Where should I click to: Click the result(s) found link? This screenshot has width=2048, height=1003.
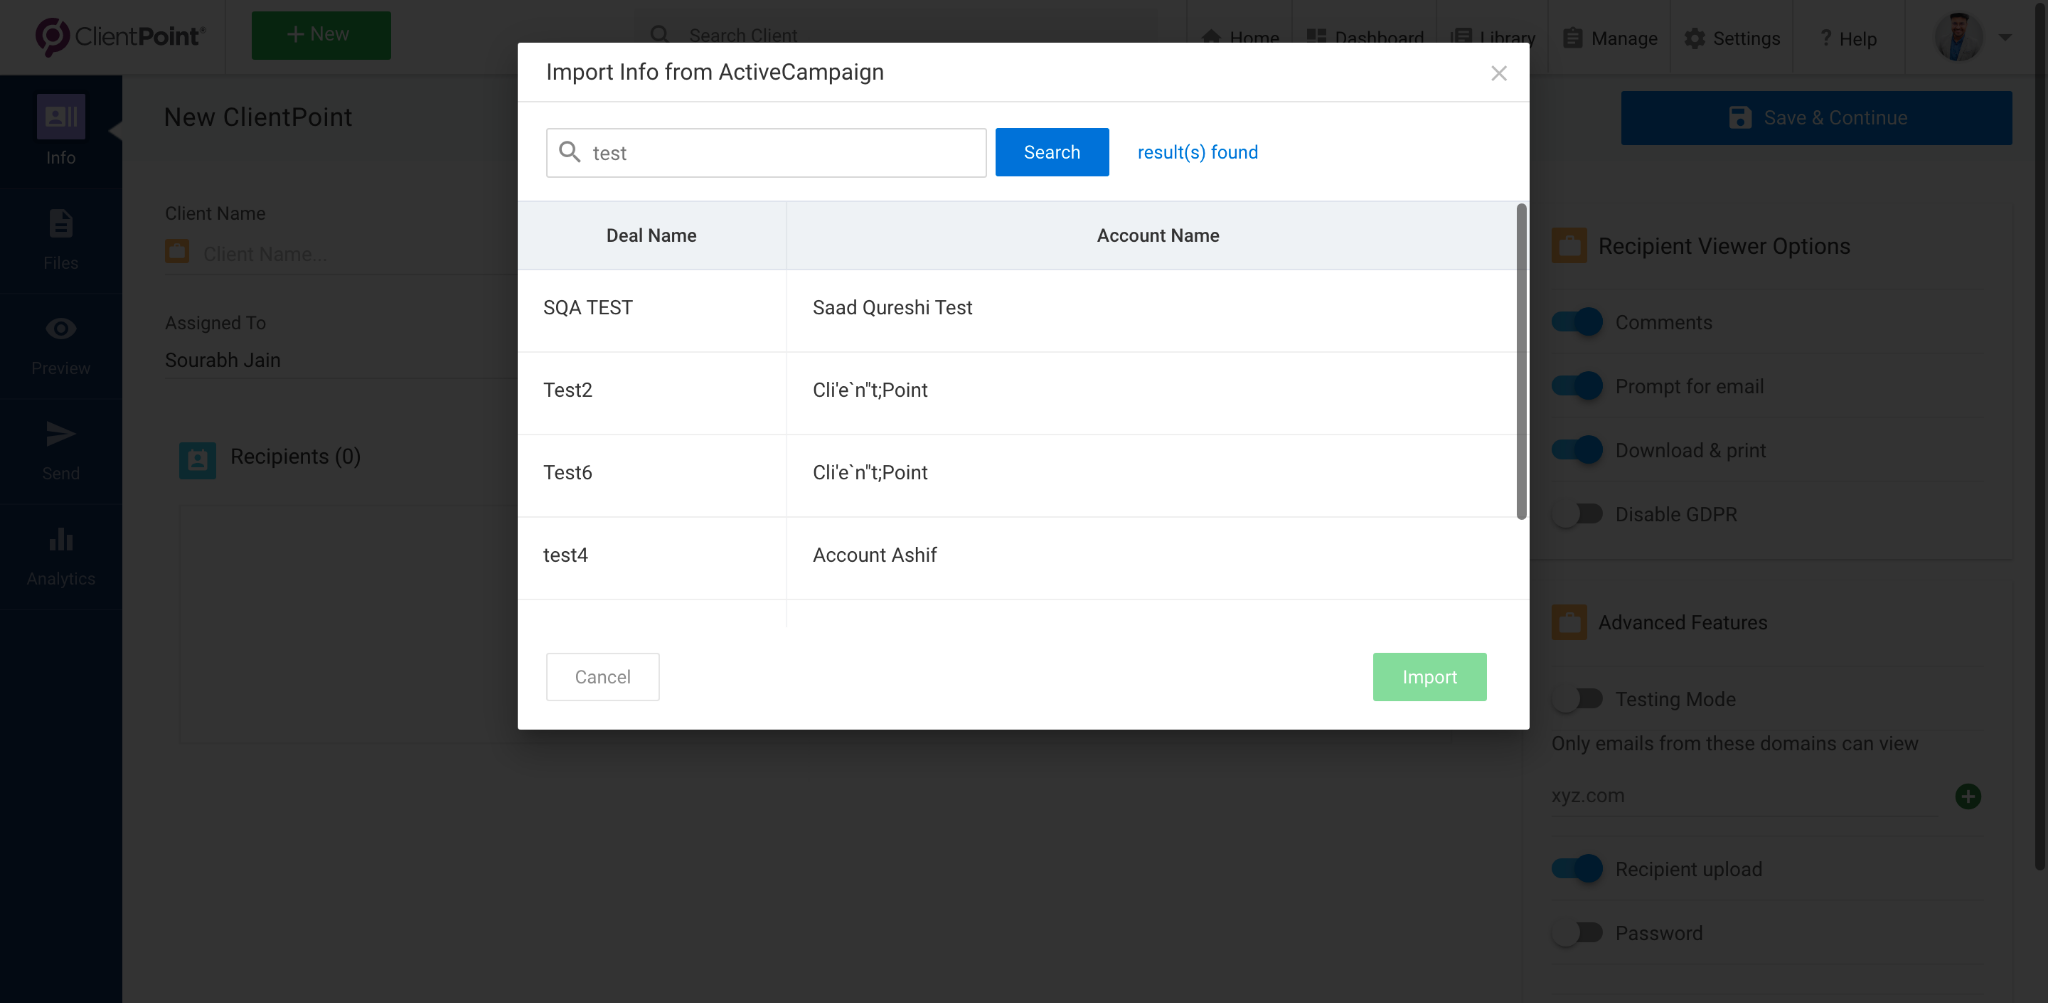click(x=1198, y=152)
